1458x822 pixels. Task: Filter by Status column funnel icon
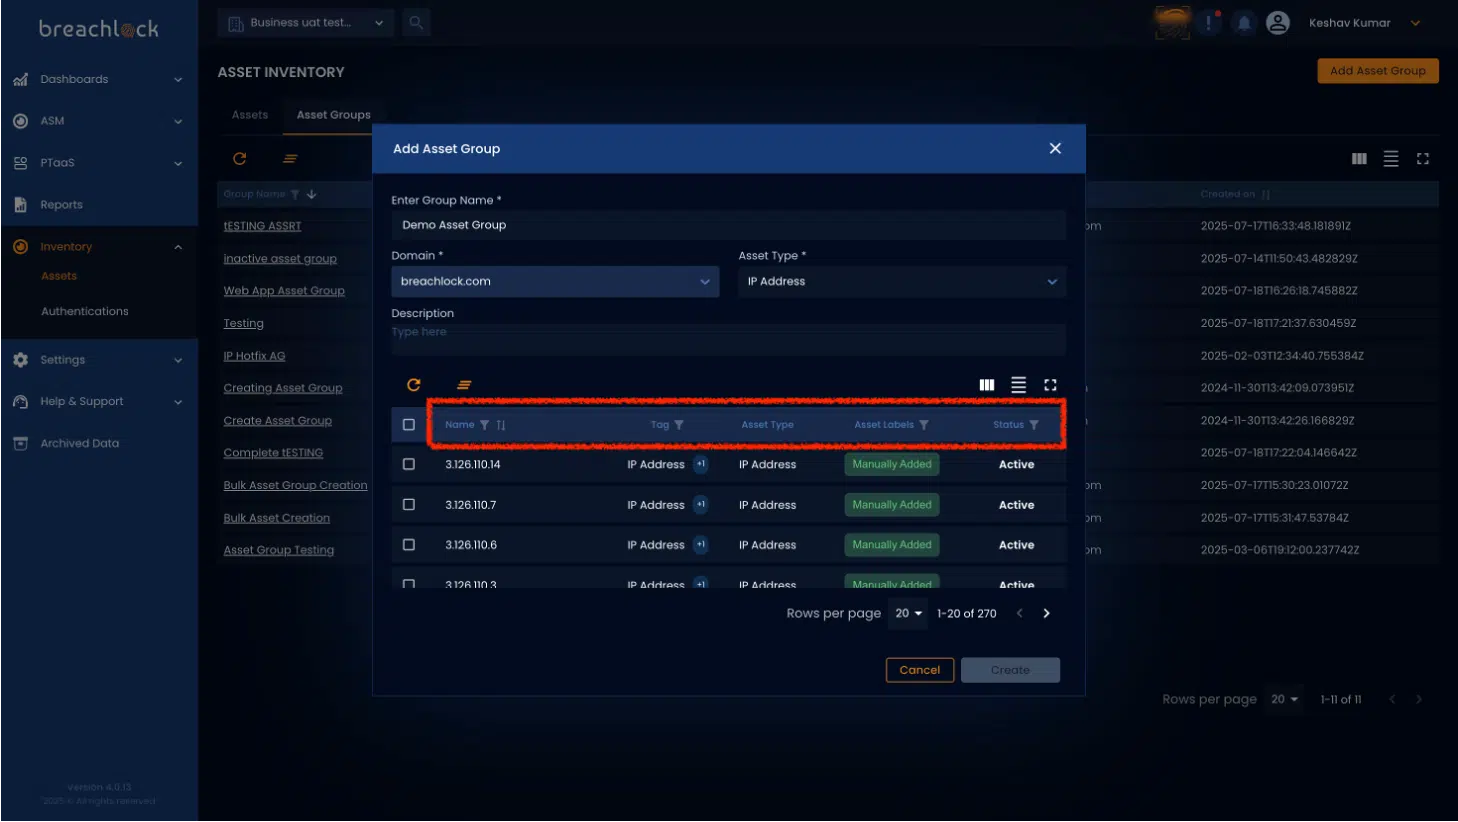pyautogui.click(x=1034, y=425)
